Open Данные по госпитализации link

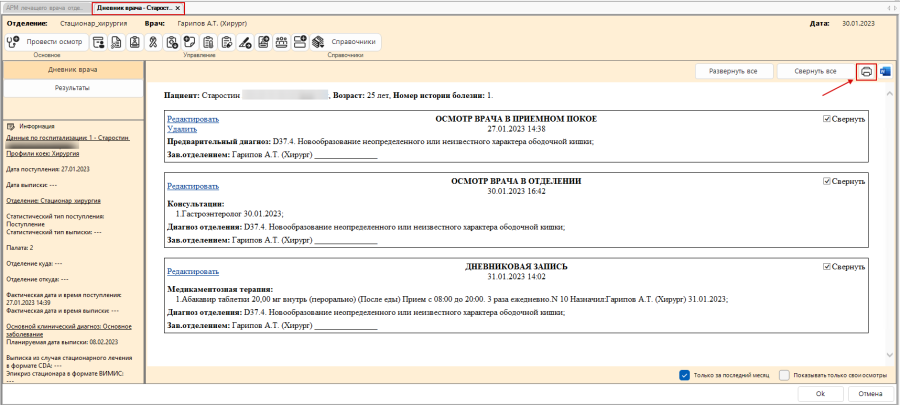point(68,138)
